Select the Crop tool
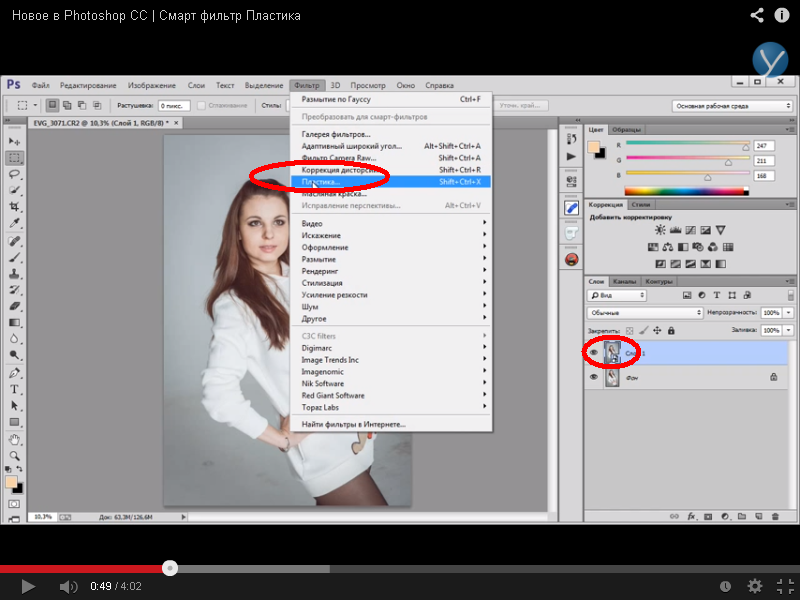The image size is (800, 600). coord(15,206)
